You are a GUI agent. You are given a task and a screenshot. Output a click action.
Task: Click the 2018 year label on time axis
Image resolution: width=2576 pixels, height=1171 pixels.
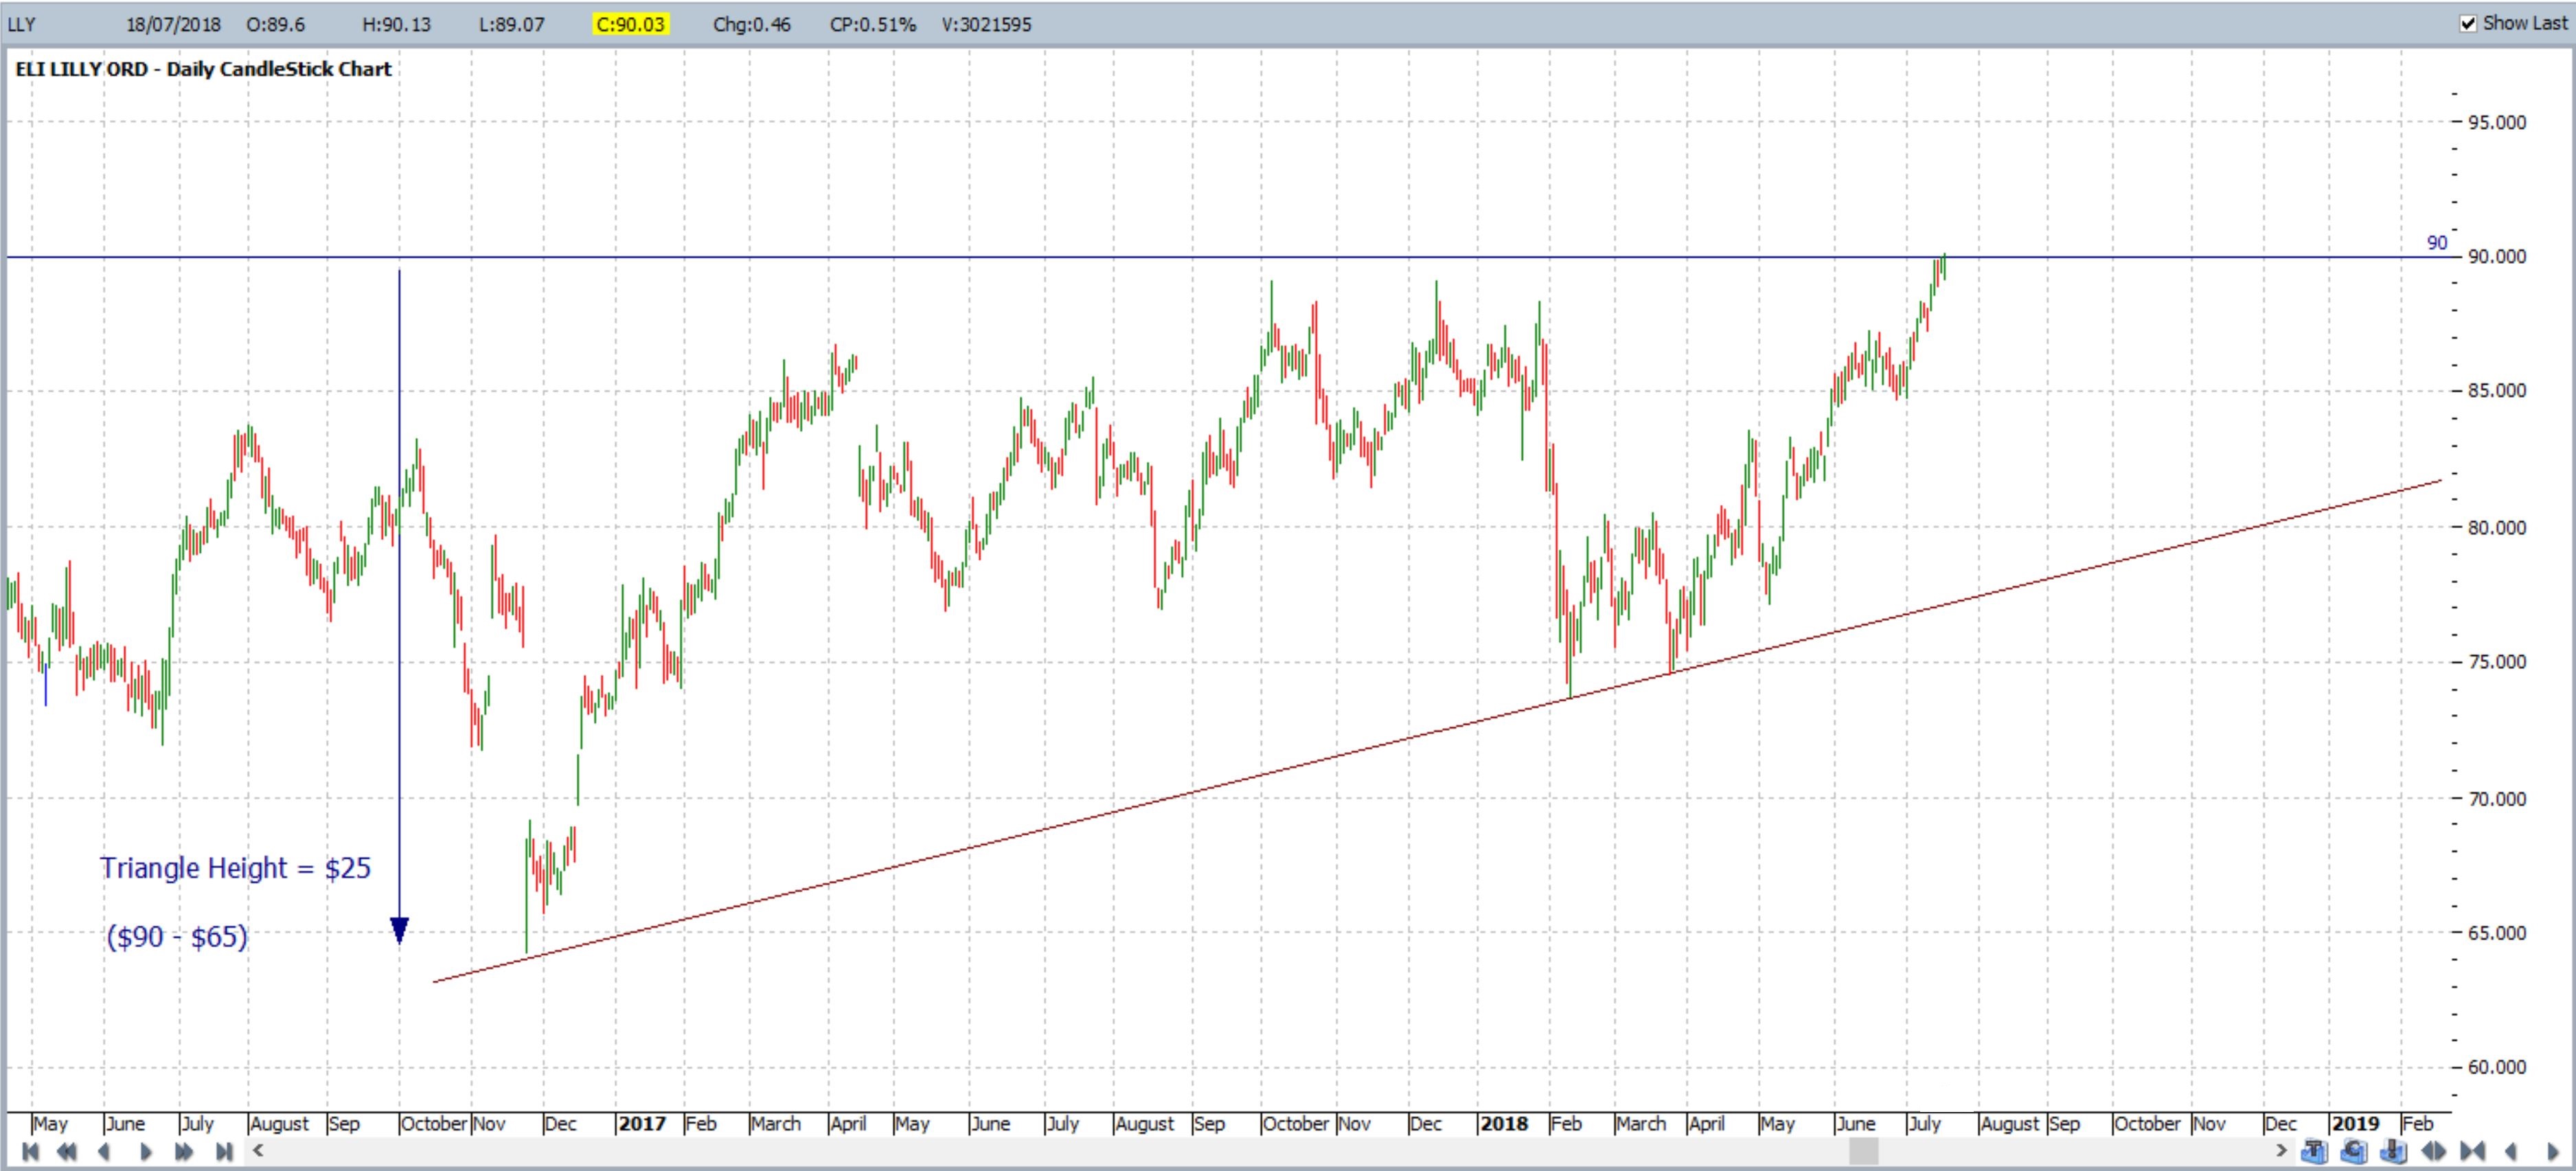pos(1505,1124)
